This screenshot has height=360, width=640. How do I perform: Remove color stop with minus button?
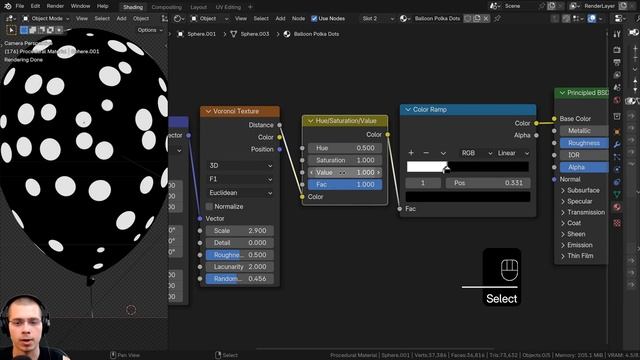(426, 153)
